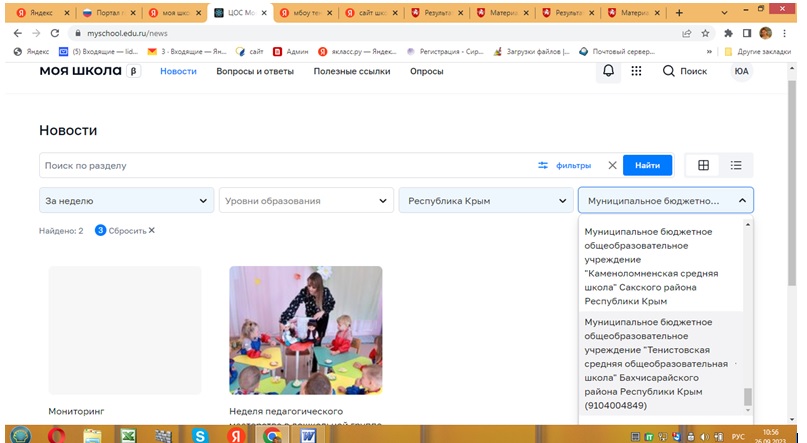Image resolution: width=807 pixels, height=443 pixels.
Task: Open the apps grid menu
Action: click(636, 71)
